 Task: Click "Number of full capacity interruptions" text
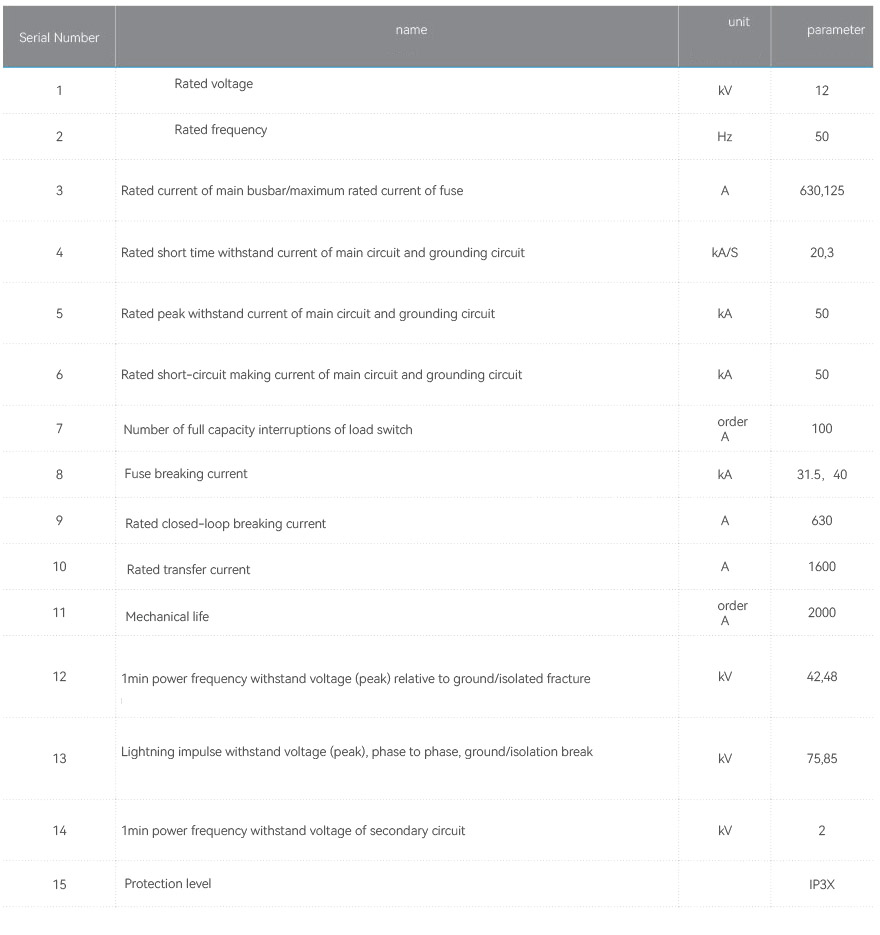(x=268, y=430)
